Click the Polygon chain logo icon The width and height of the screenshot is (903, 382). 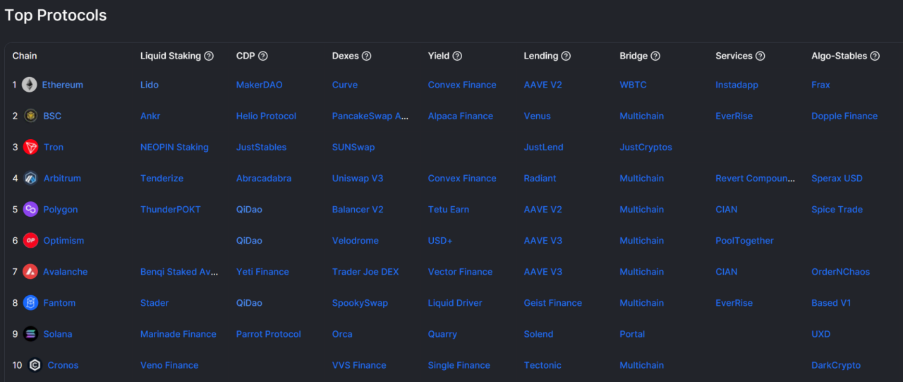[x=31, y=209]
